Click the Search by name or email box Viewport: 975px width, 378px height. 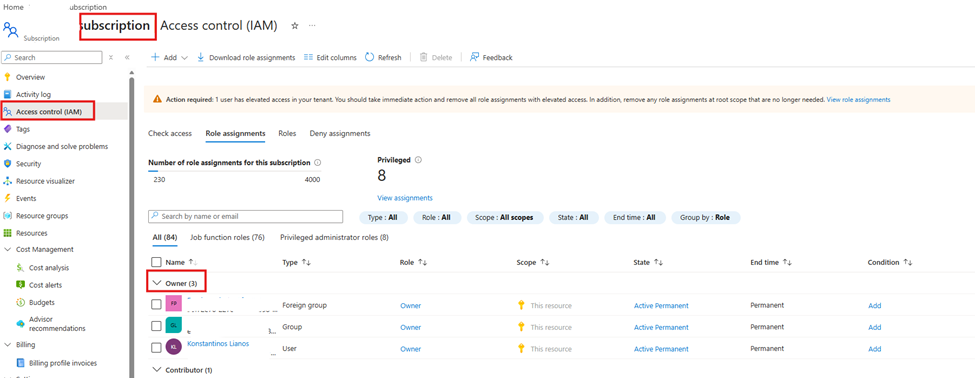pos(246,216)
